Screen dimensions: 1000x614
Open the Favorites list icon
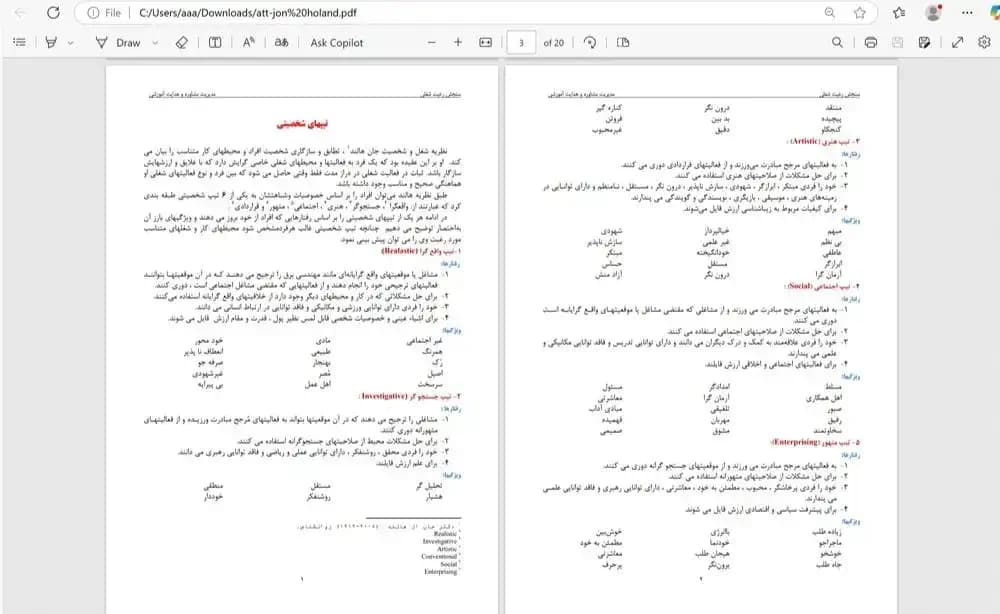899,13
